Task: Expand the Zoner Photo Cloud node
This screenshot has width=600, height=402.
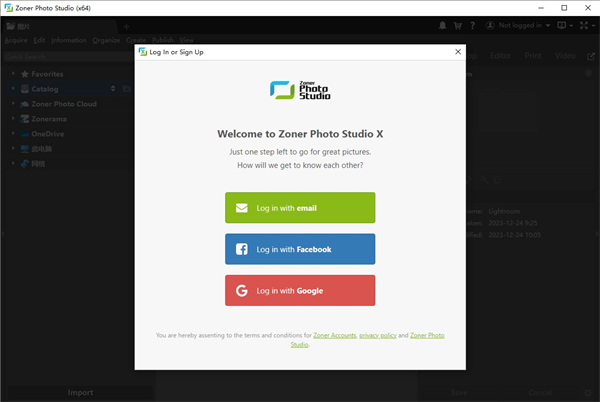Action: pos(13,103)
